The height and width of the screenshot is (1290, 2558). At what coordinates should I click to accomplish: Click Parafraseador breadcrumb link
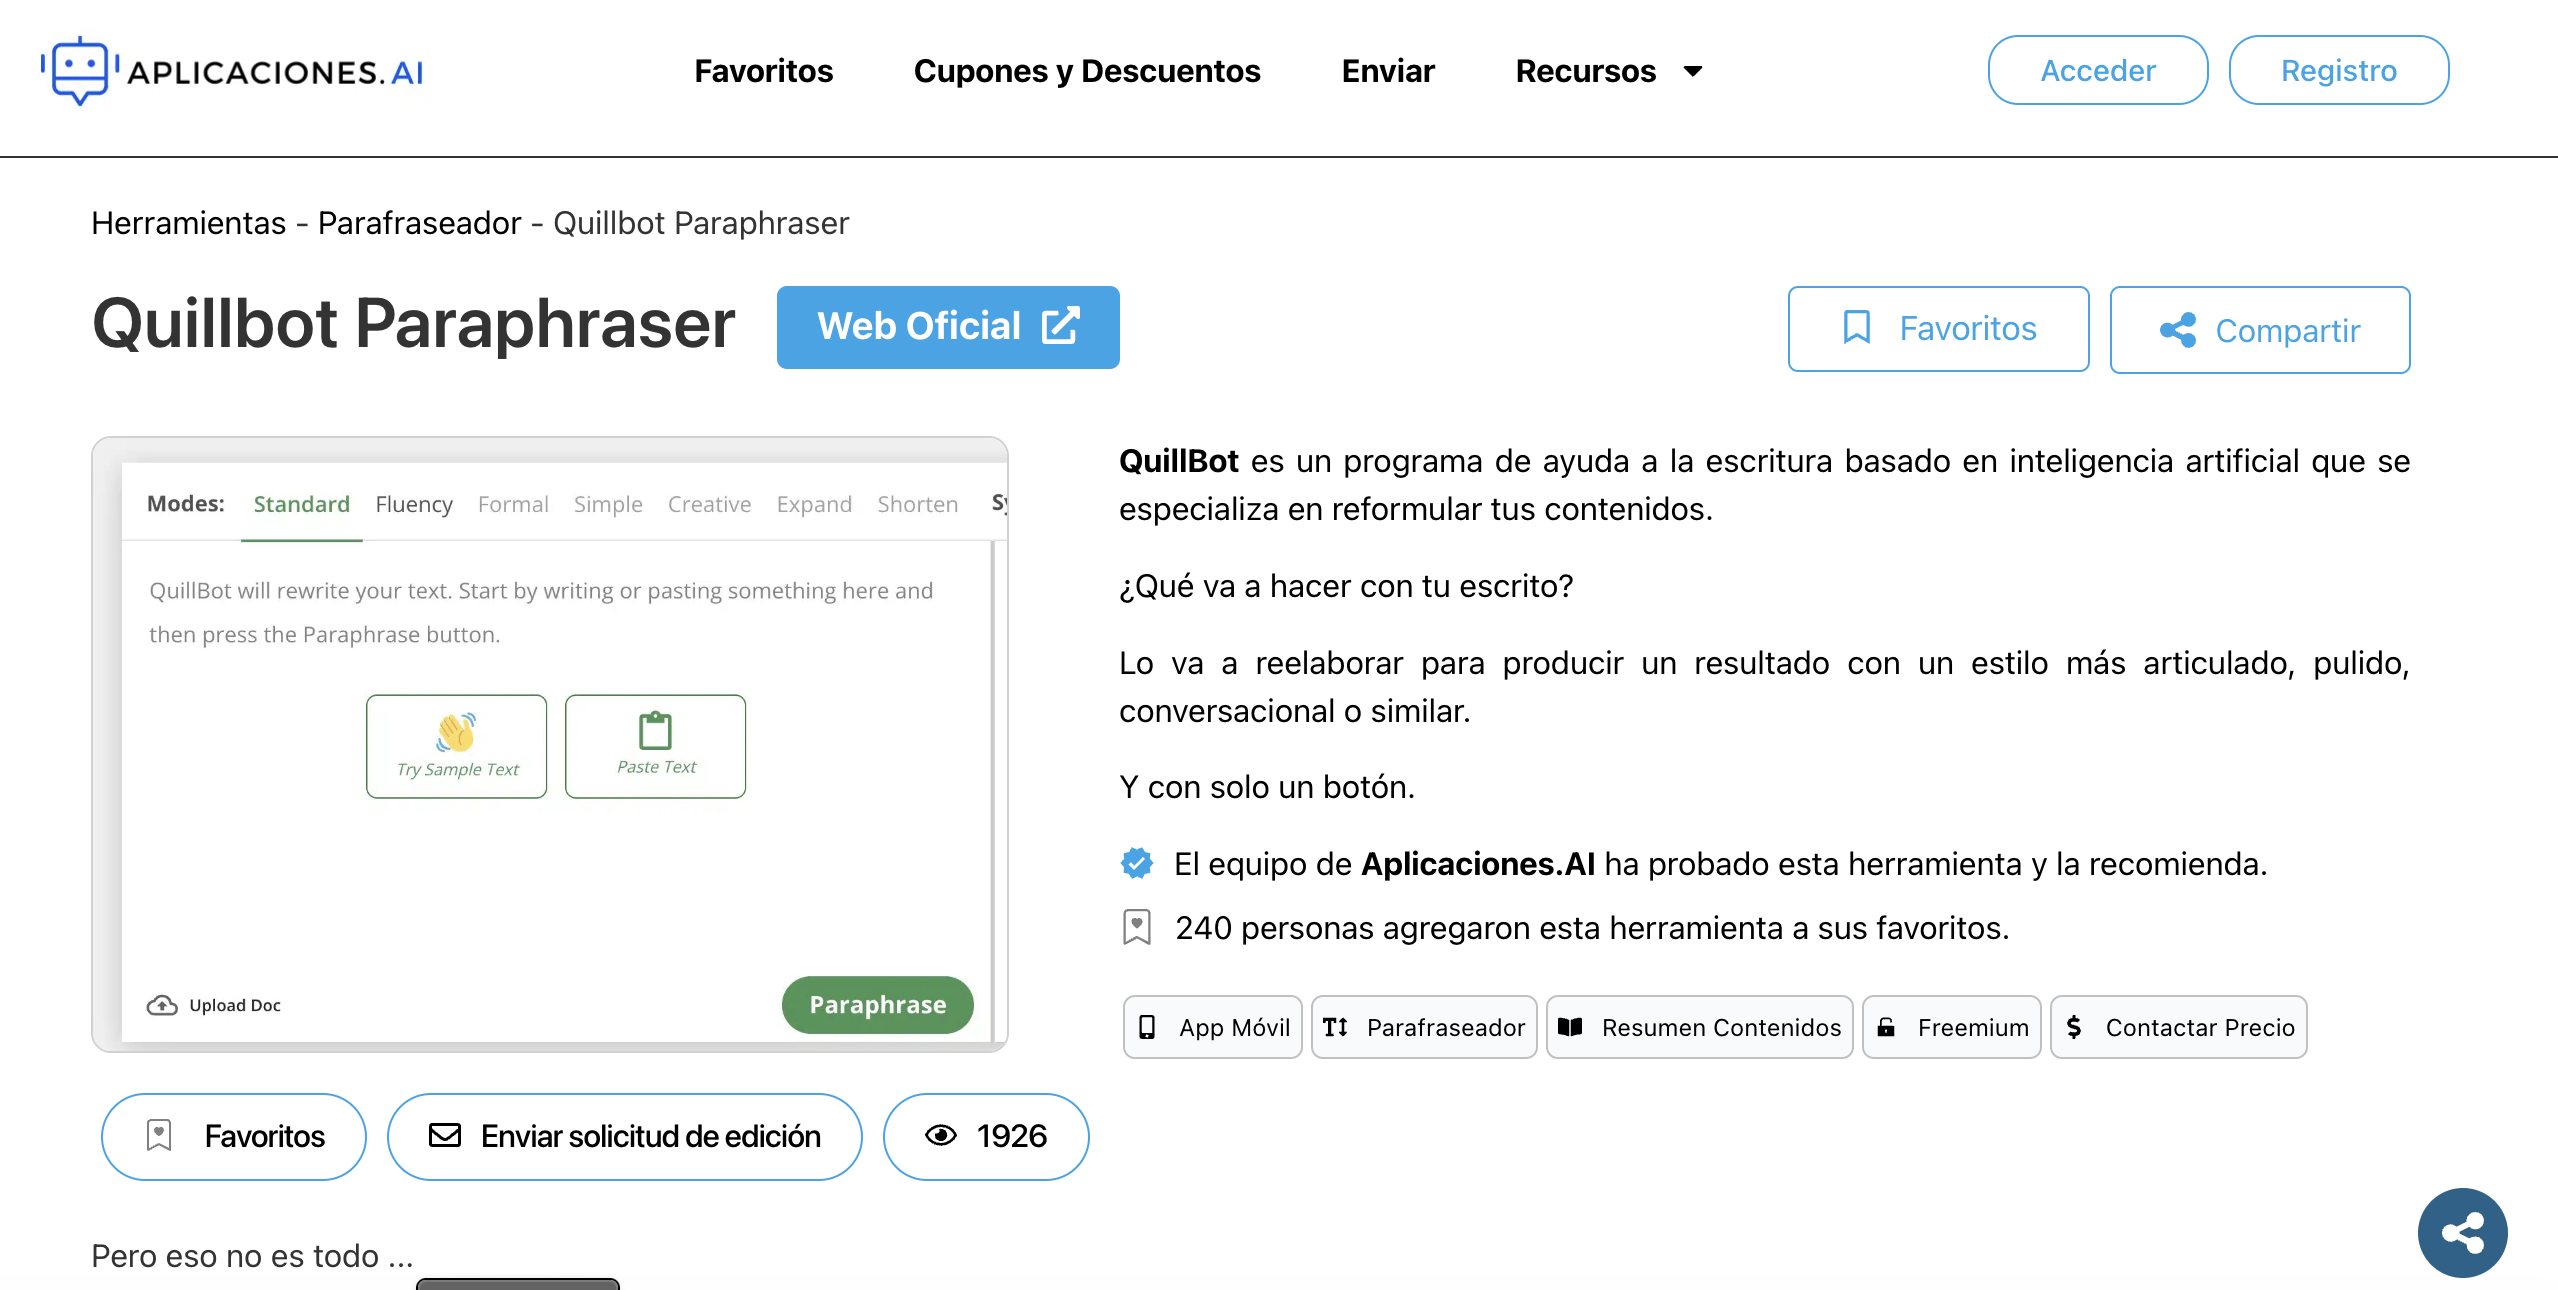(x=419, y=223)
